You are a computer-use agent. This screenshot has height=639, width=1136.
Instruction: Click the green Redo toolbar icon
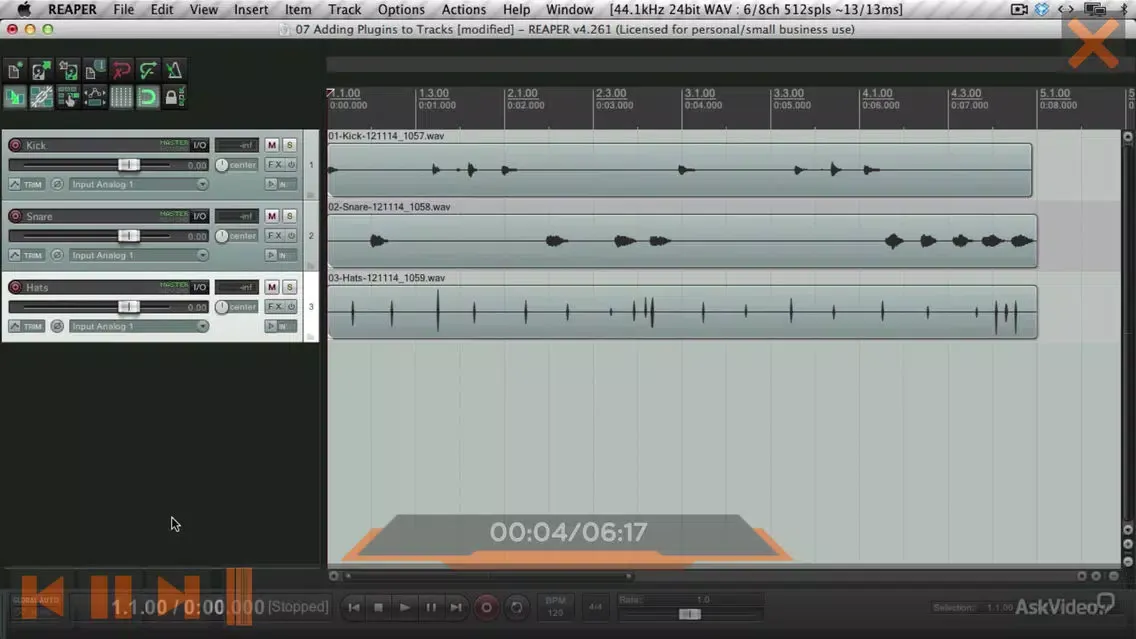click(x=148, y=70)
